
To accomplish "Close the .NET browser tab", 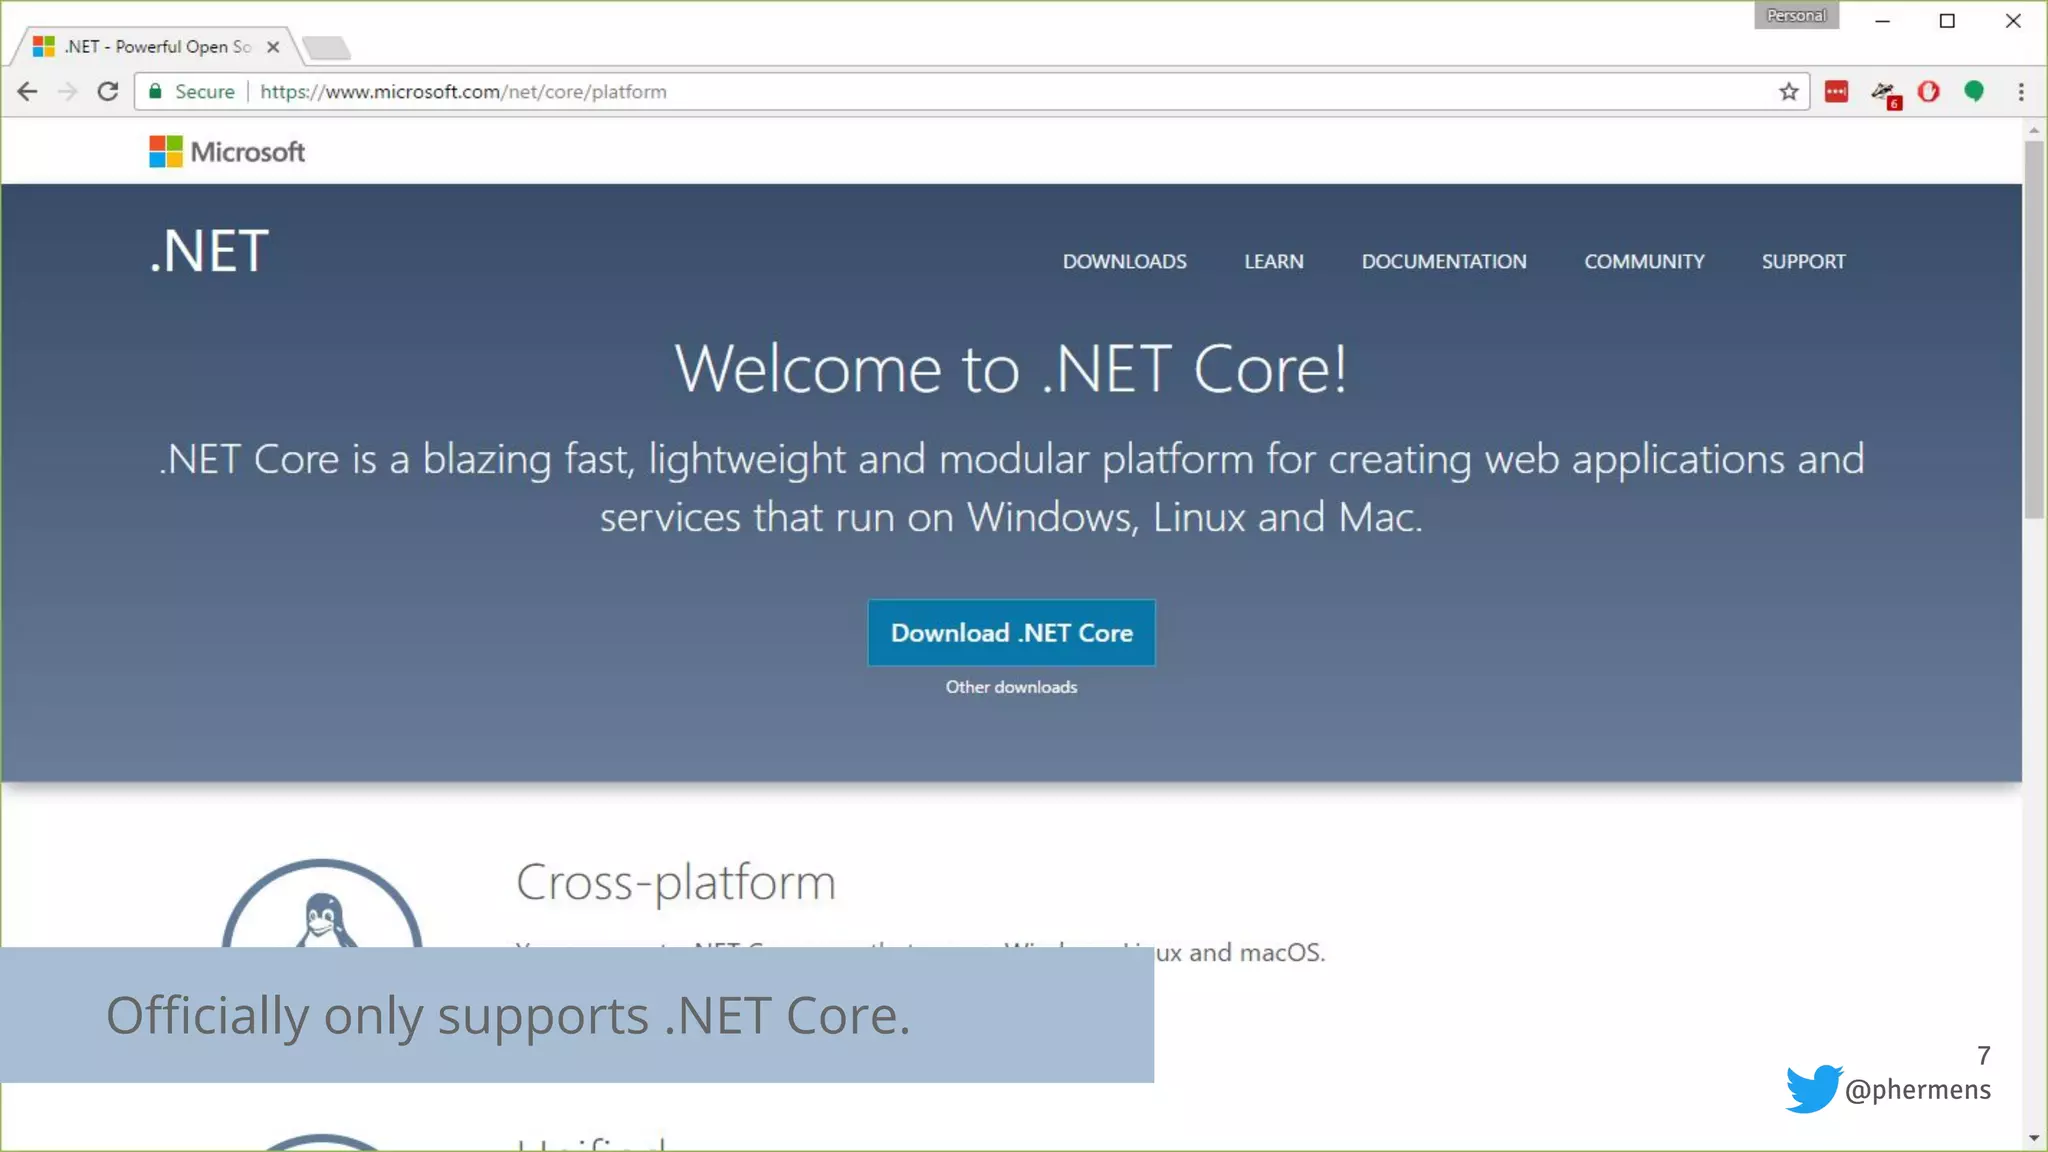I will 273,47.
